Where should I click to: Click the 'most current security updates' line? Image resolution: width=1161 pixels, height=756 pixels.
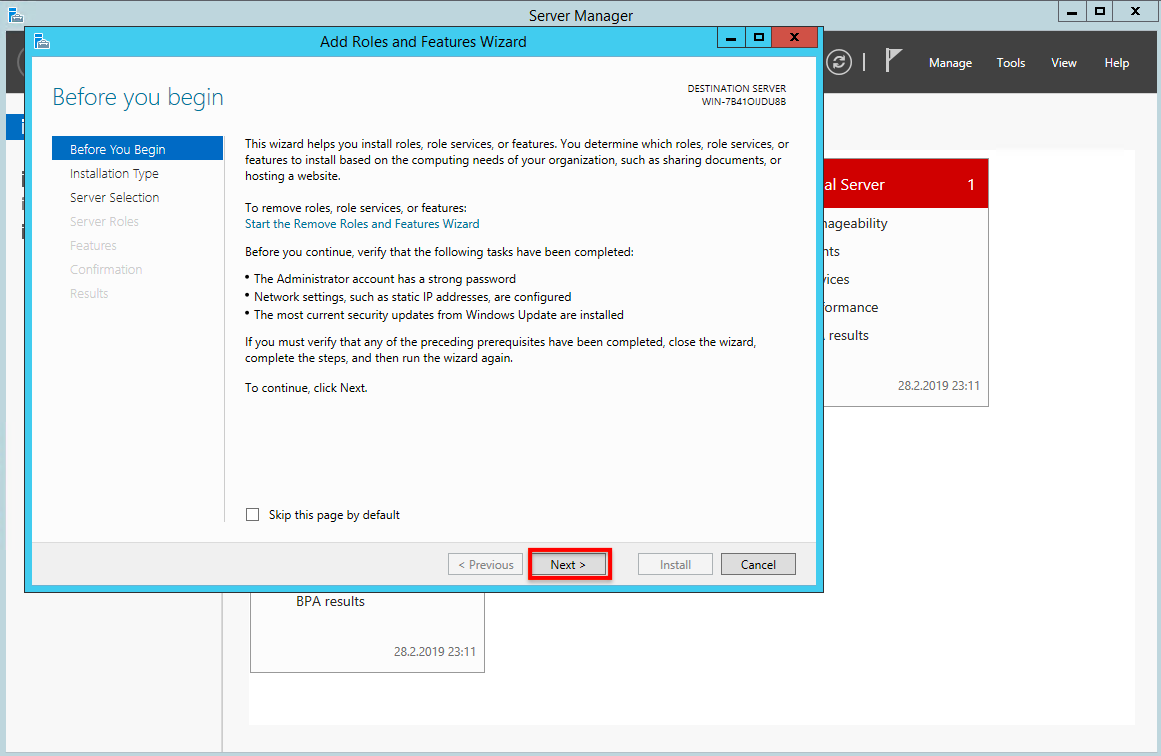coord(438,315)
